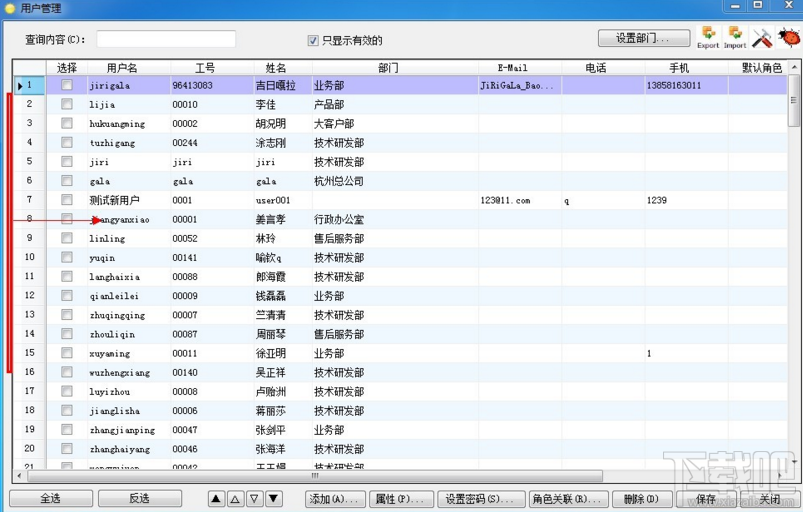The image size is (803, 512).
Task: Click the 添加(A) add button
Action: 335,499
